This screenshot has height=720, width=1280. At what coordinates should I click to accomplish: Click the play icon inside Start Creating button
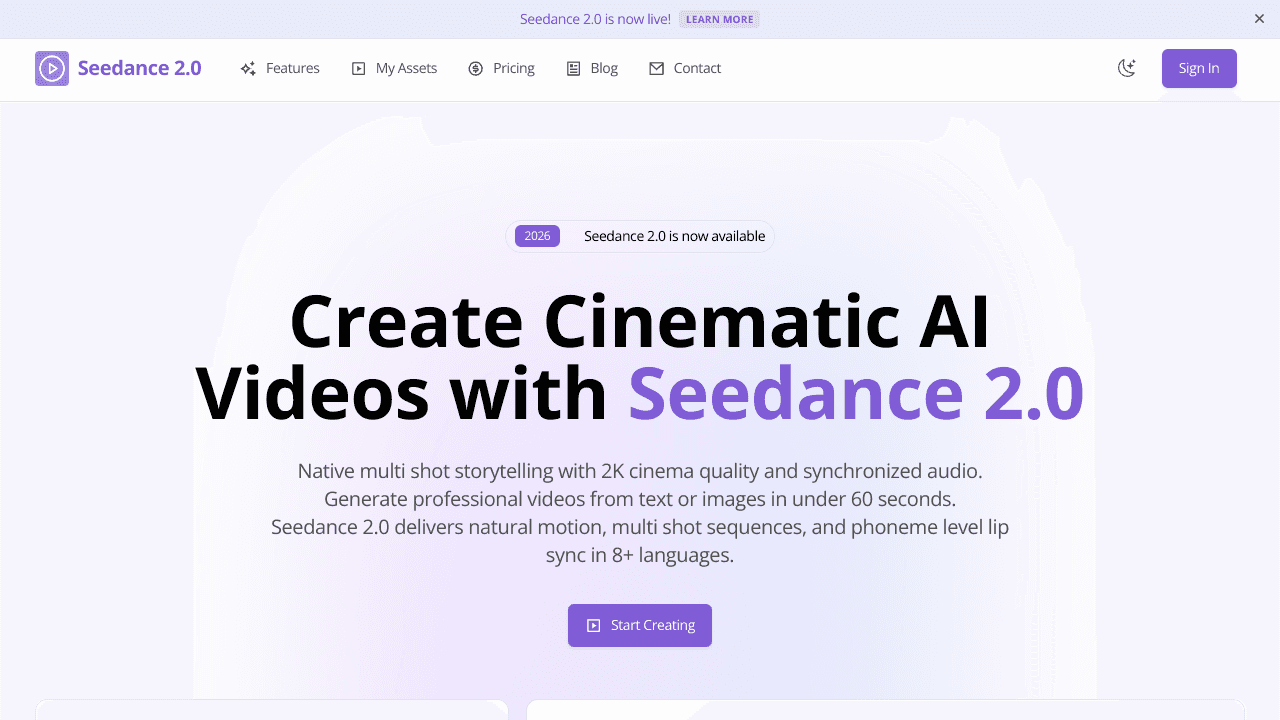pos(594,625)
